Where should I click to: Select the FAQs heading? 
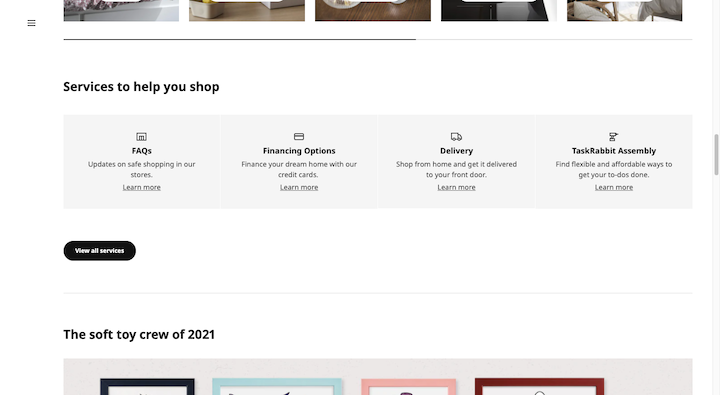141,151
